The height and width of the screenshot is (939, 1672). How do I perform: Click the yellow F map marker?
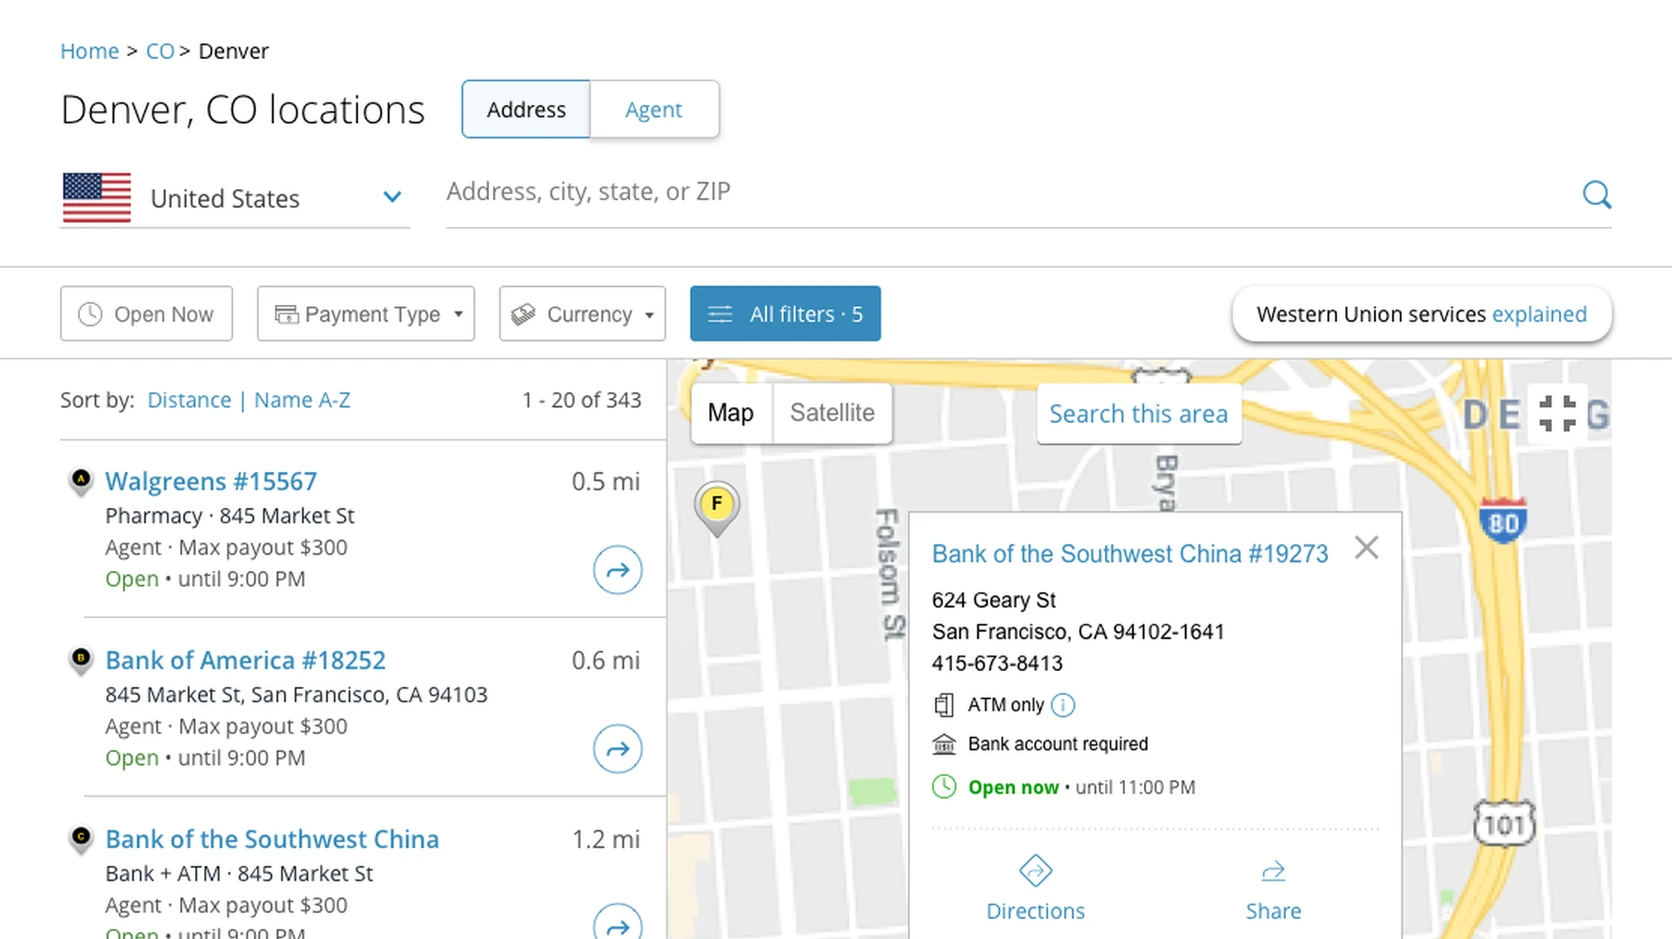tap(717, 508)
